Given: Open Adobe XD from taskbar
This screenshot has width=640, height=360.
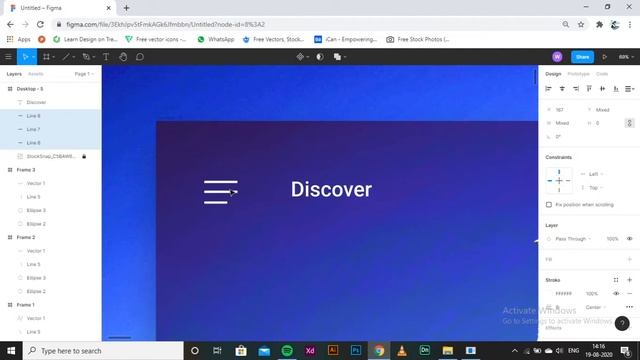Looking at the screenshot, I should click(x=310, y=350).
